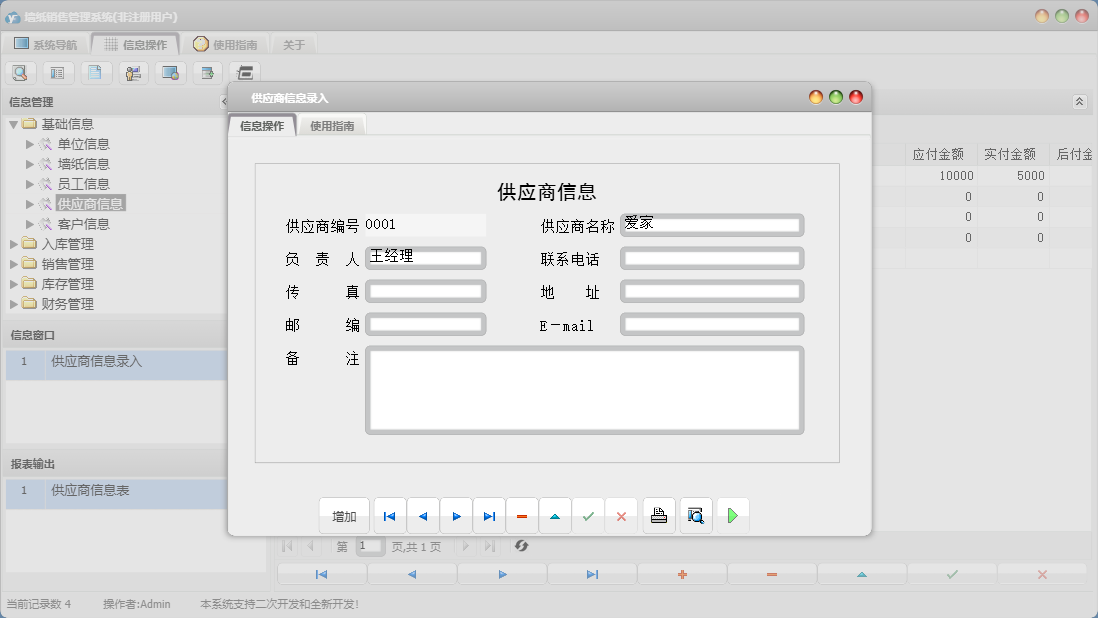Screen dimensions: 1098x618
Task: Delete the current record with the red minus
Action: [522, 515]
